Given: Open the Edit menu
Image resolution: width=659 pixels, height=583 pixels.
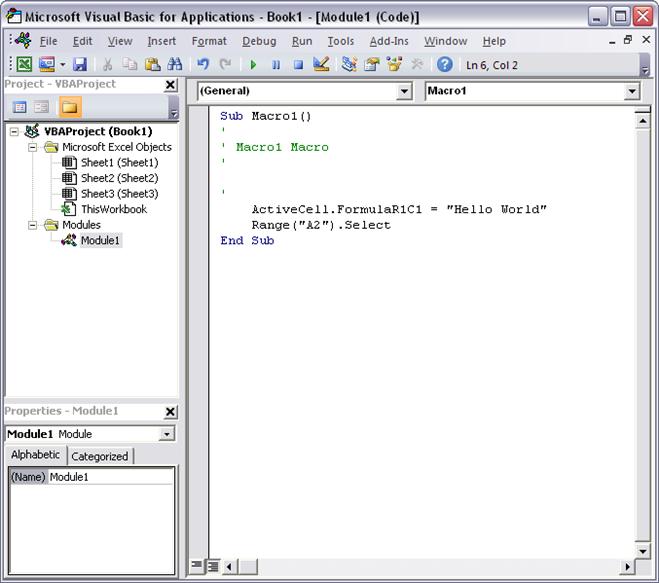Looking at the screenshot, I should tap(82, 41).
